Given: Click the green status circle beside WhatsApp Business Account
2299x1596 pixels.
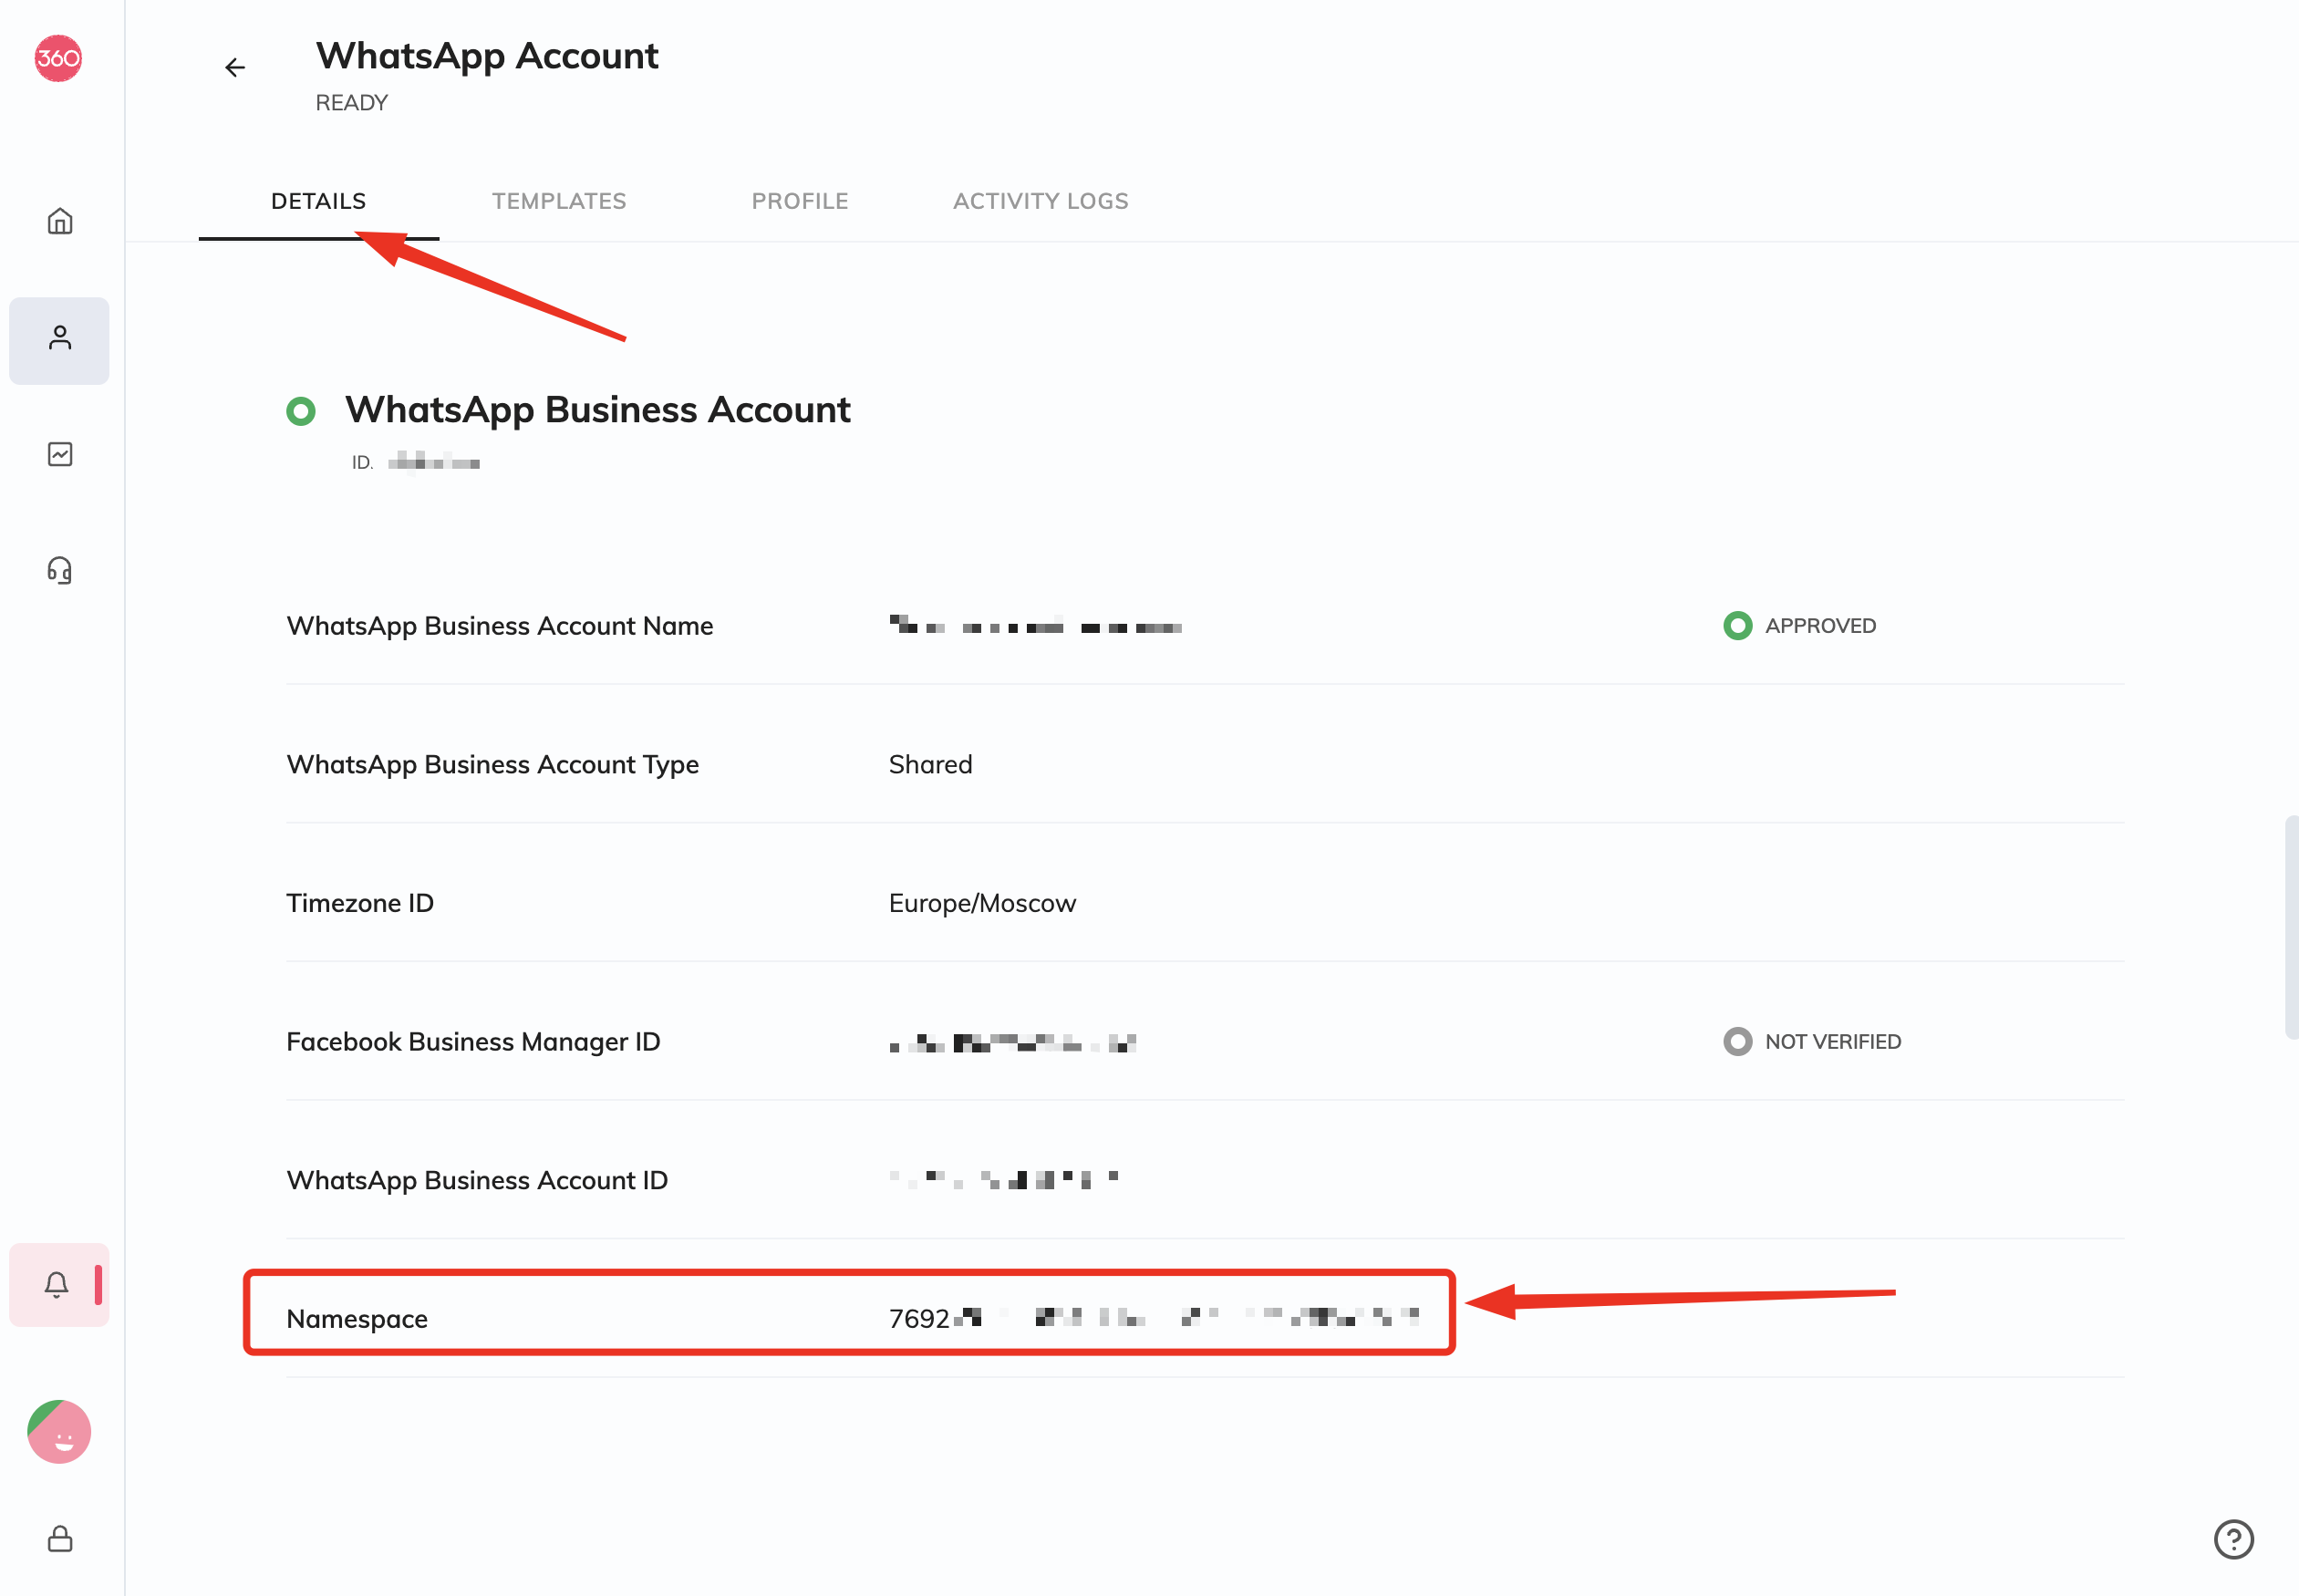Looking at the screenshot, I should 300,411.
